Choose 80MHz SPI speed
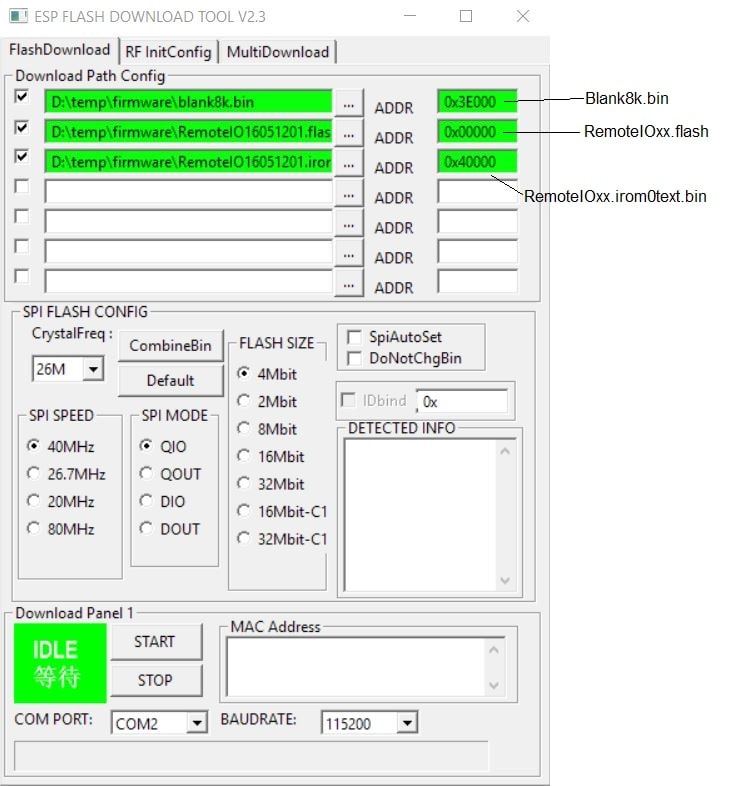Viewport: 738px width, 786px height. tap(35, 529)
